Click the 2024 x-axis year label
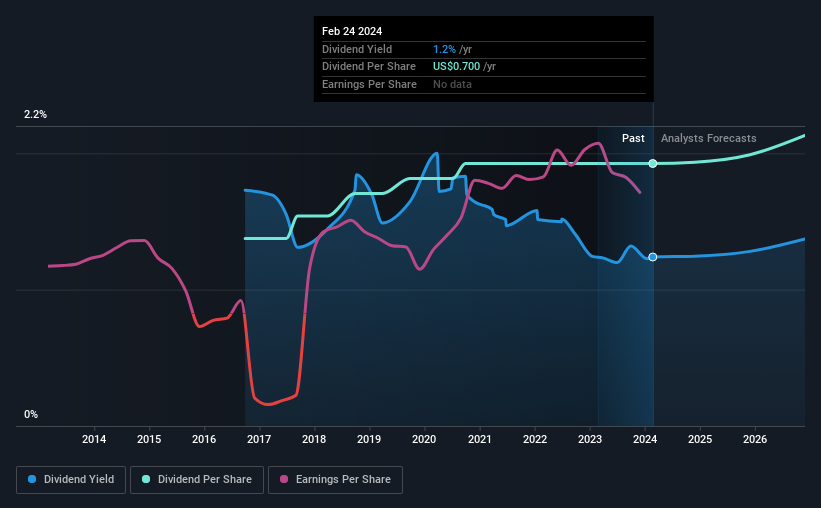 [645, 439]
